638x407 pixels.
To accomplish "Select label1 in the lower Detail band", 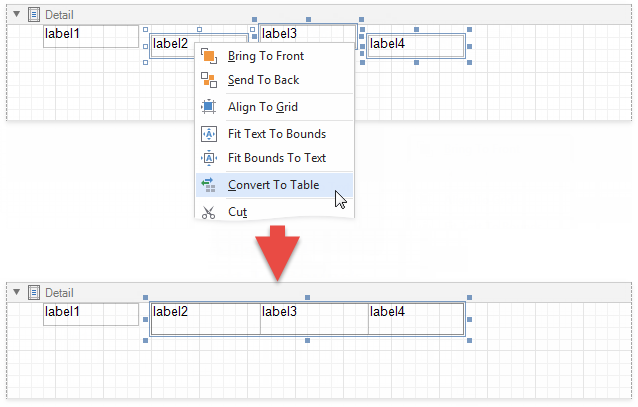I will pos(91,314).
